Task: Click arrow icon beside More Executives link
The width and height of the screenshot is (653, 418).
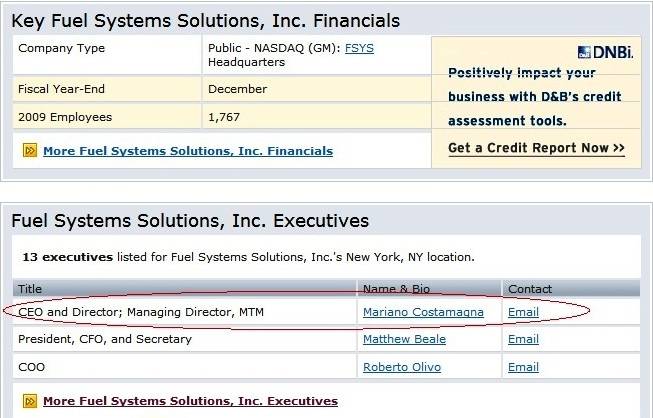Action: point(30,401)
